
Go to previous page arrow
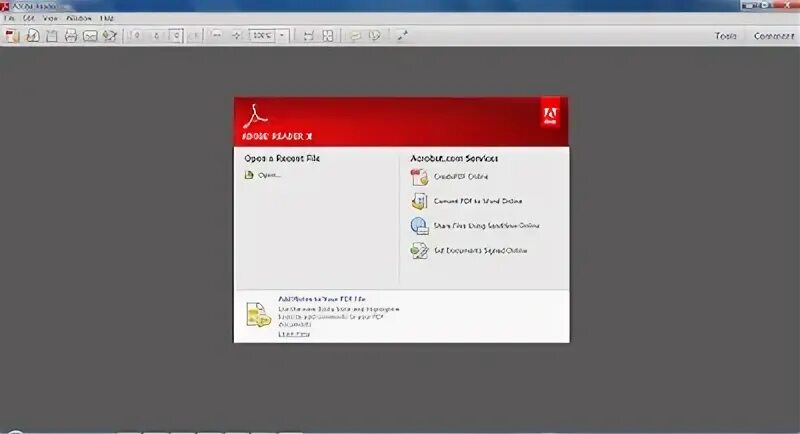click(x=137, y=36)
